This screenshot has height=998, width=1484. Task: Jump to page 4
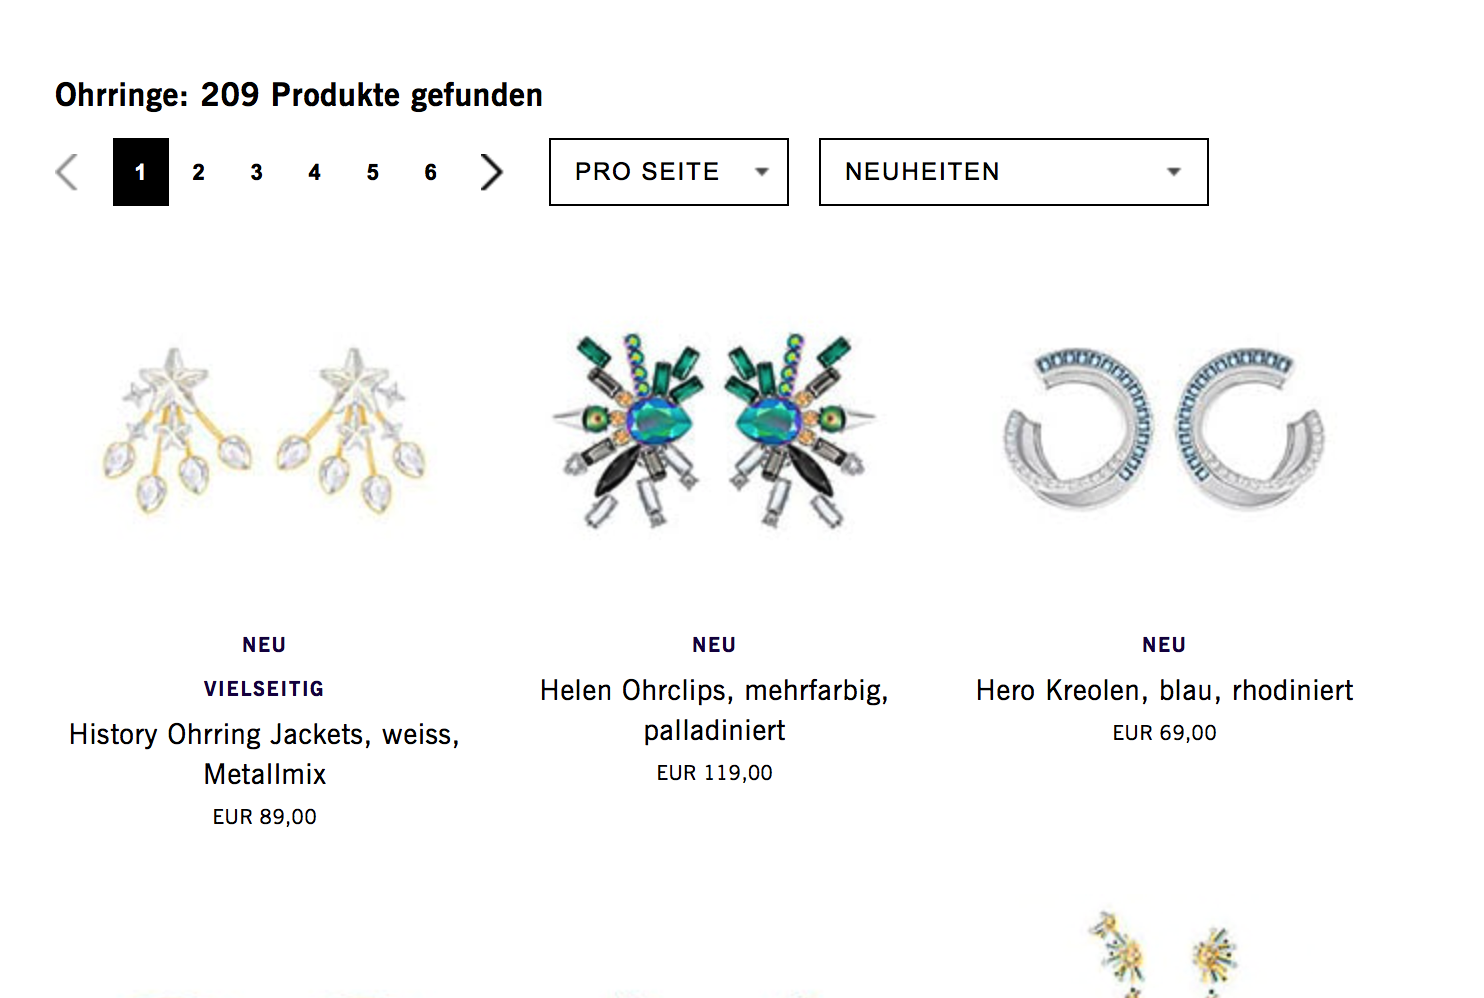[315, 172]
